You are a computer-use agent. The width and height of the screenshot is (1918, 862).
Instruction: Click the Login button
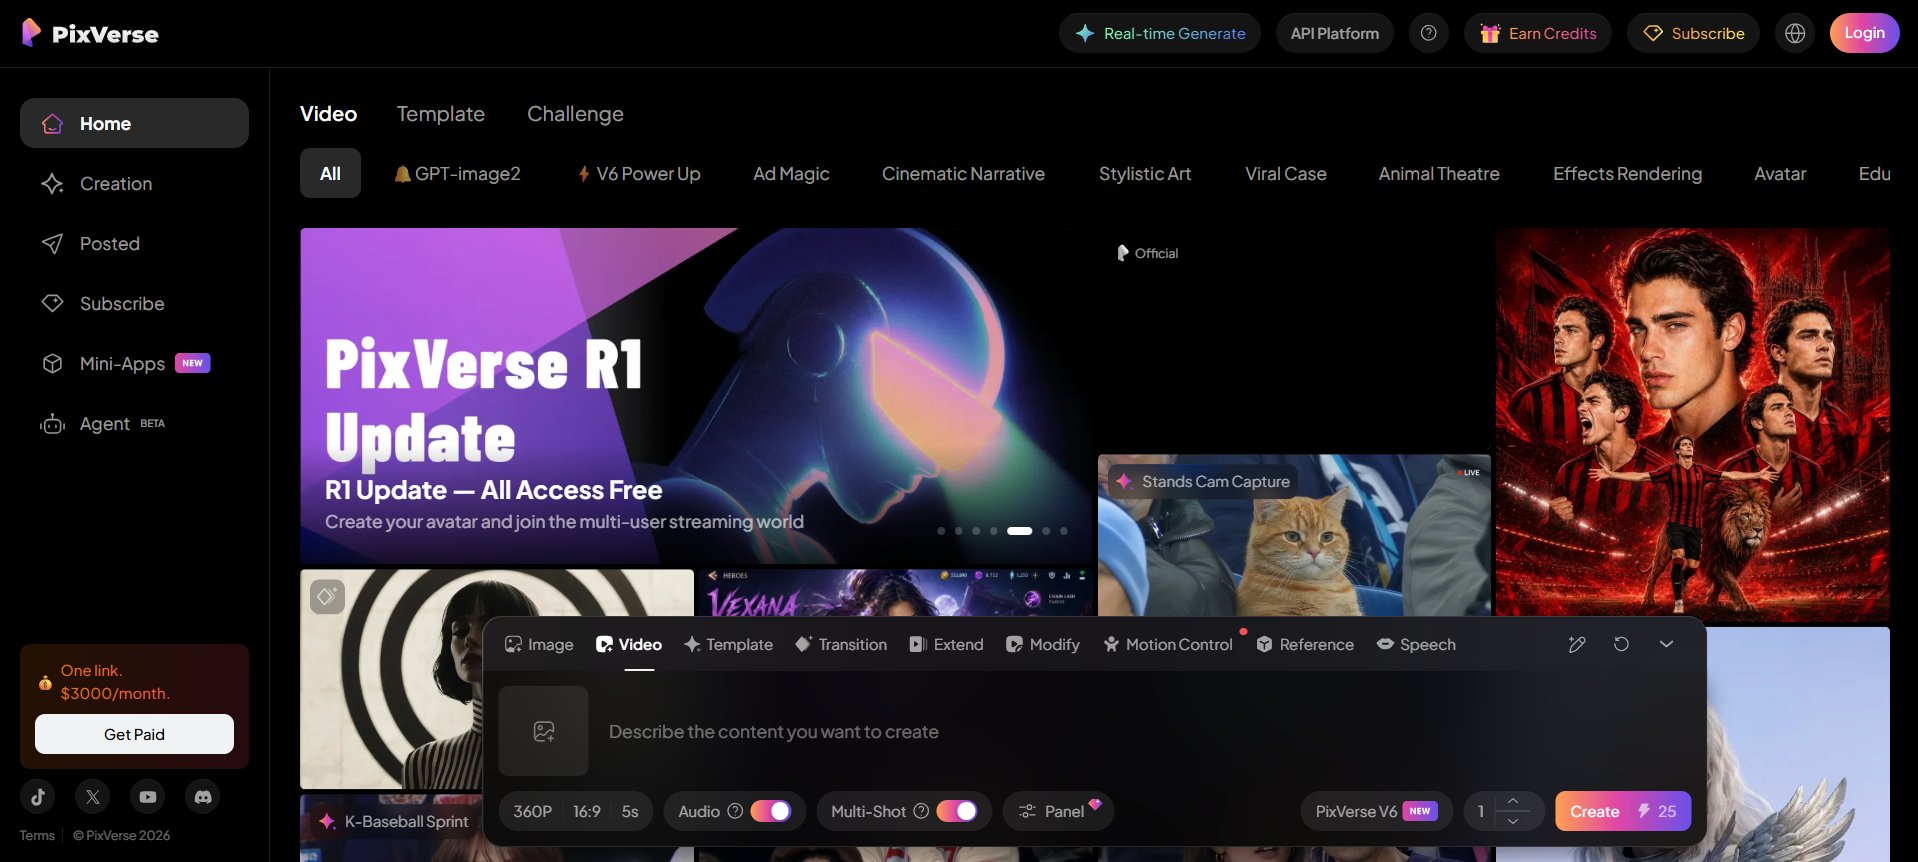[x=1864, y=33]
